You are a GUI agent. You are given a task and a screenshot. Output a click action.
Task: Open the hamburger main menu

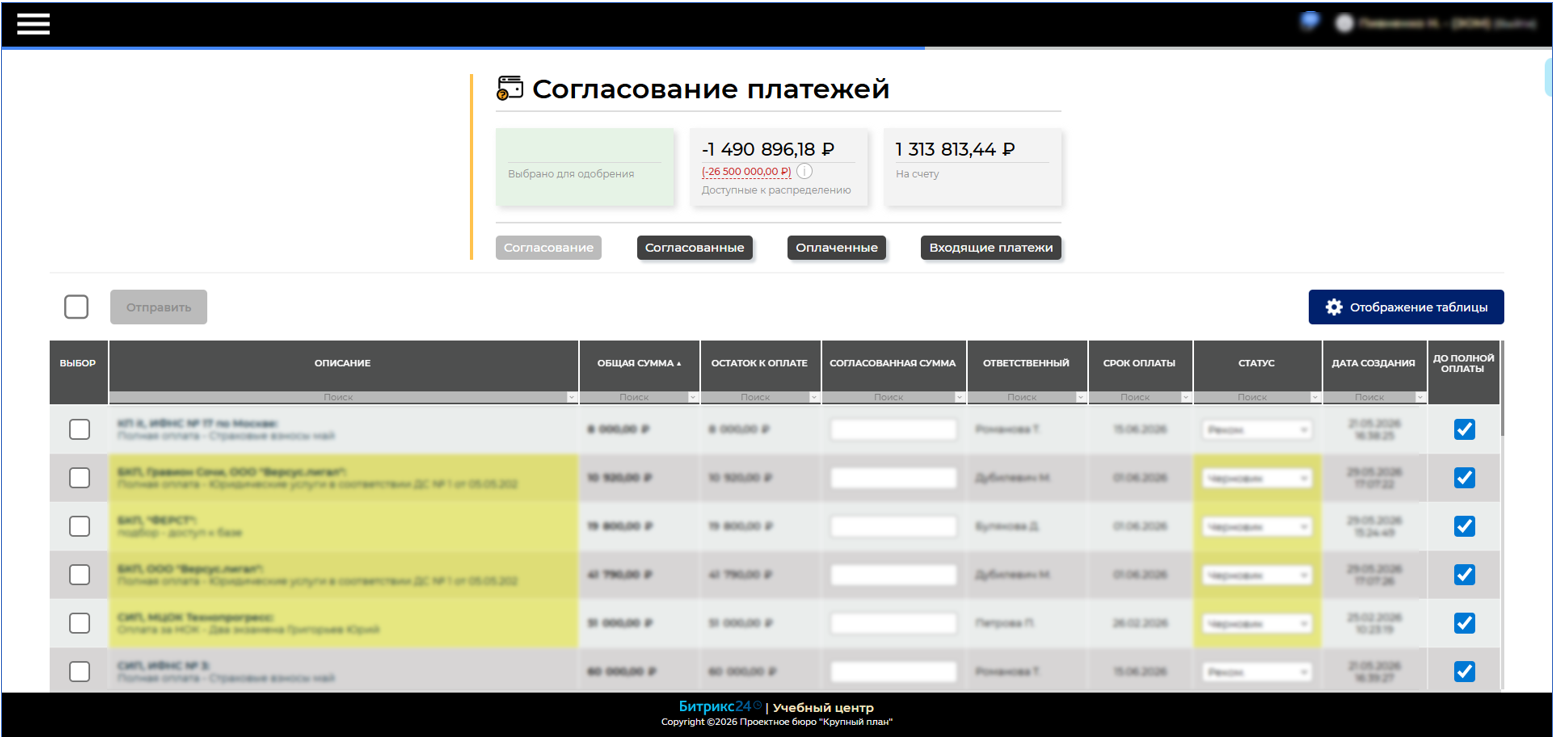click(33, 24)
